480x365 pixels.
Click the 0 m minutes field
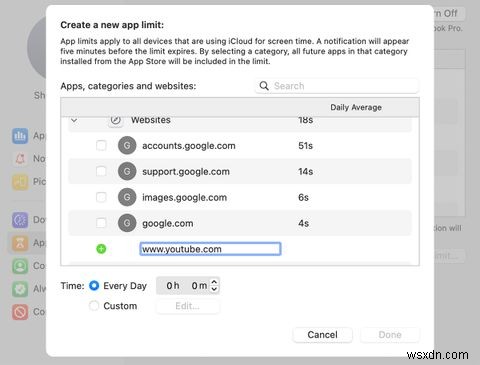click(x=199, y=286)
